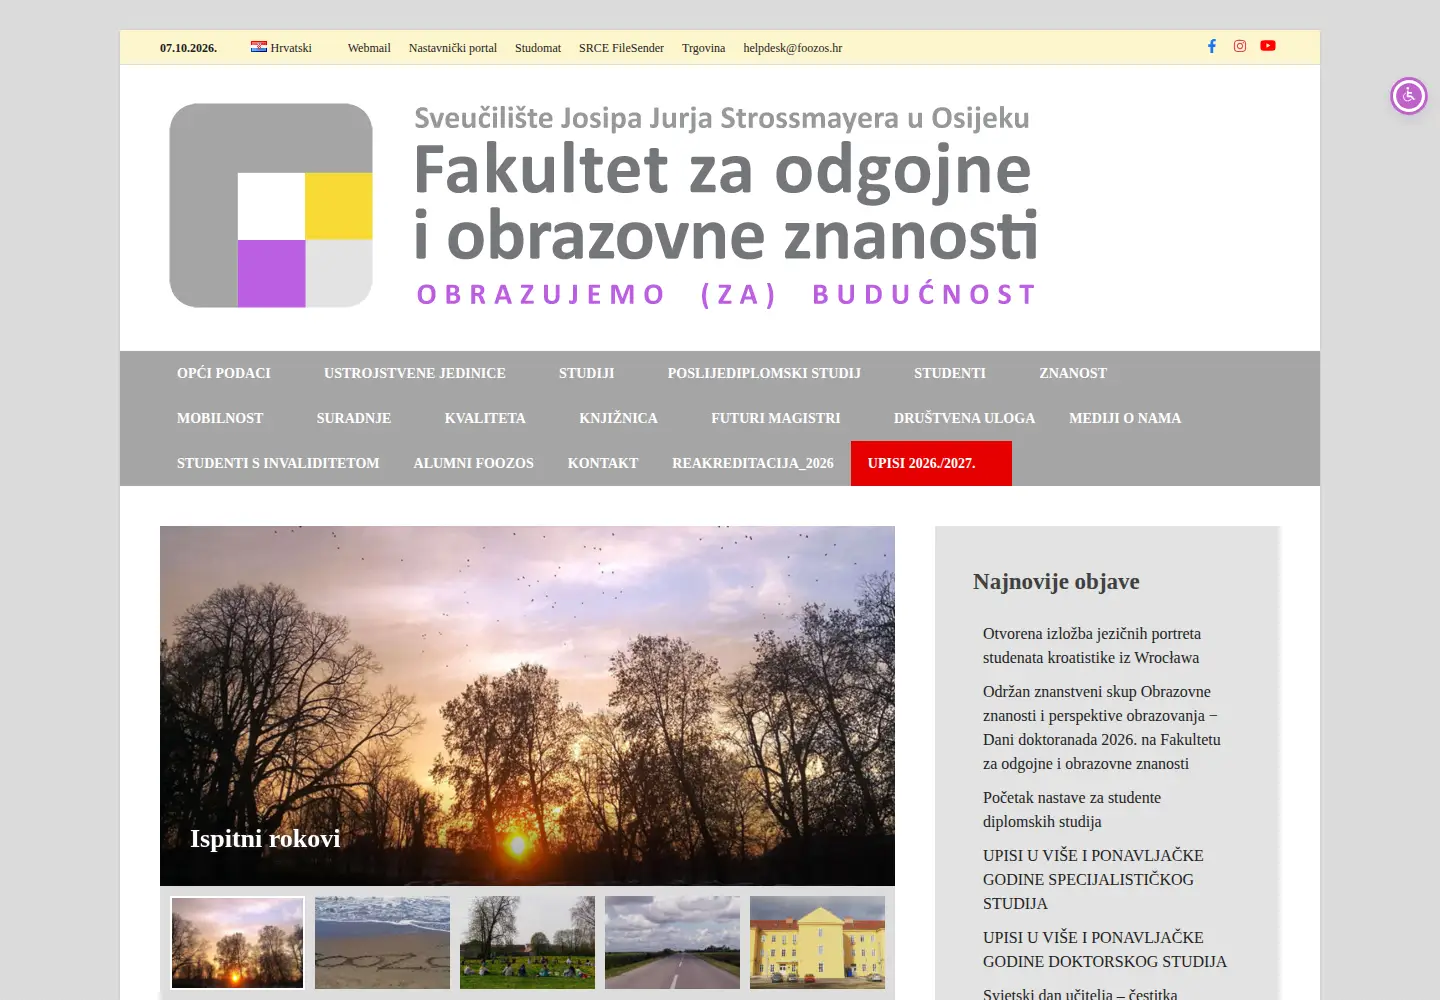
Task: Go to MEDIJI O NAMA
Action: [1125, 418]
